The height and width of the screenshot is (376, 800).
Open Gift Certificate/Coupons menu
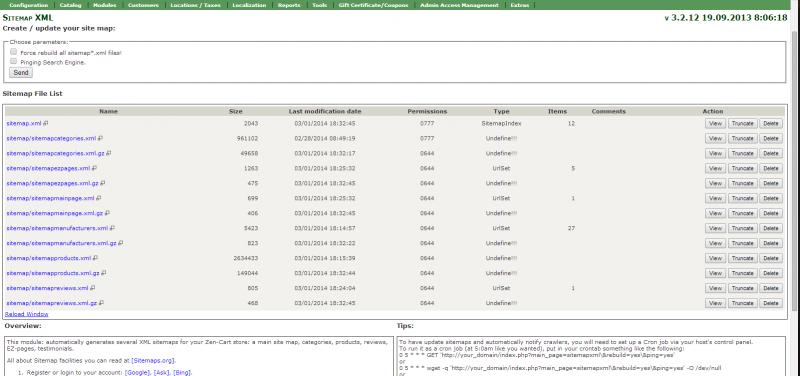click(x=373, y=5)
